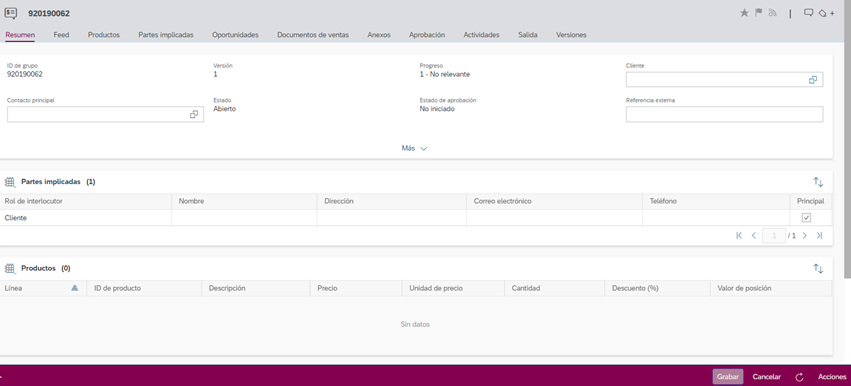The height and width of the screenshot is (386, 851).
Task: Select the Cliente cell in parties table
Action: point(86,218)
